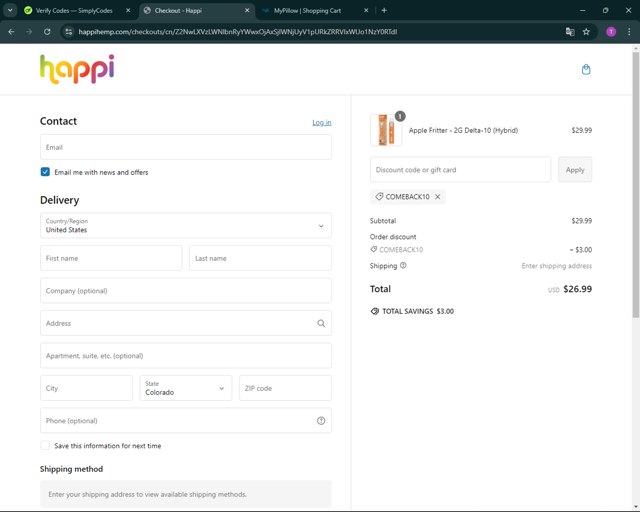Click the Company (optional) field

pos(186,291)
